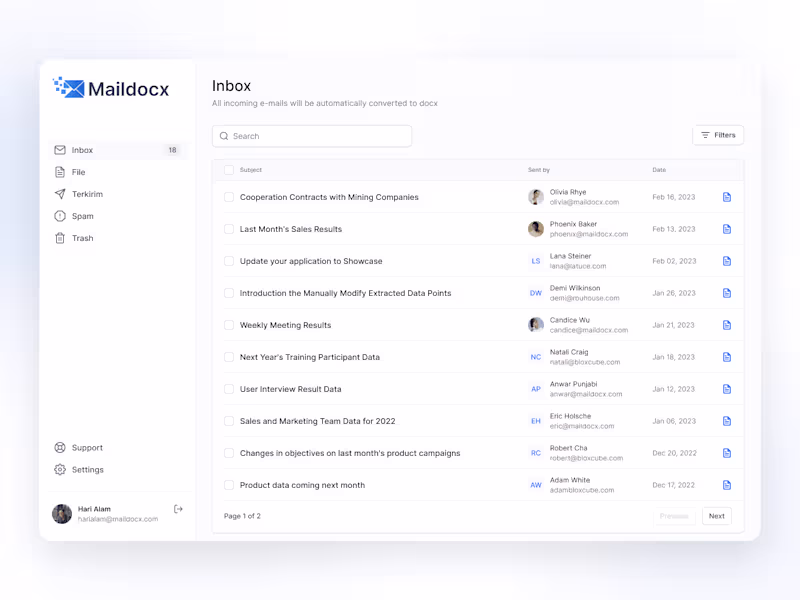Image resolution: width=800 pixels, height=600 pixels.
Task: Go to the Next page of emails
Action: [716, 516]
